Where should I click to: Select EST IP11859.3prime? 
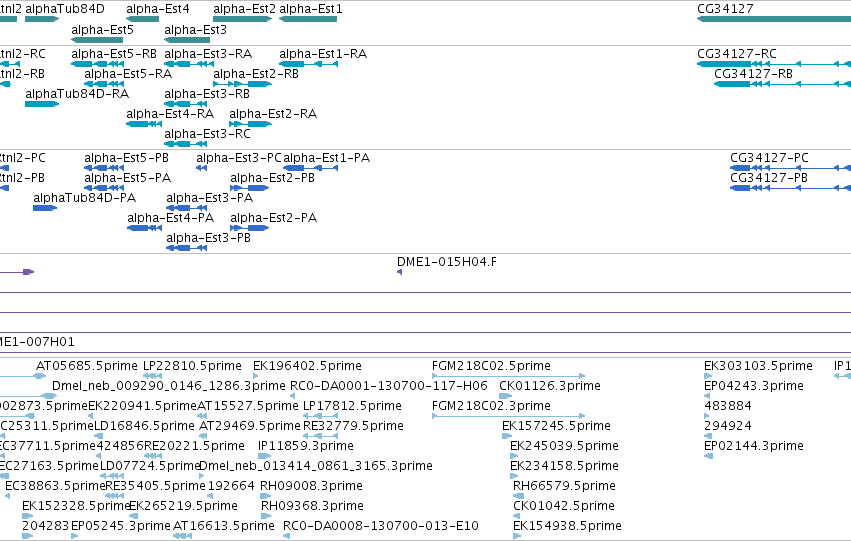pyautogui.click(x=265, y=456)
